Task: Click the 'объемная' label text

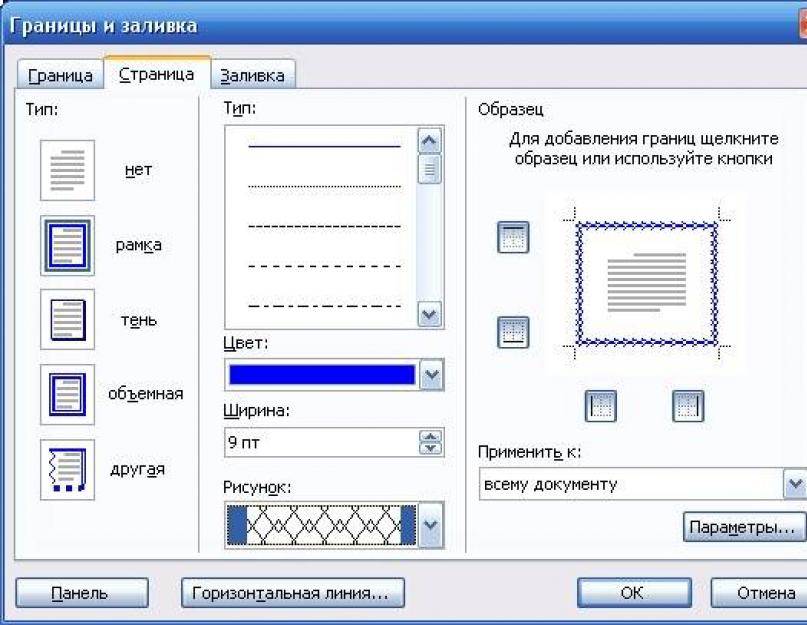Action: [145, 394]
